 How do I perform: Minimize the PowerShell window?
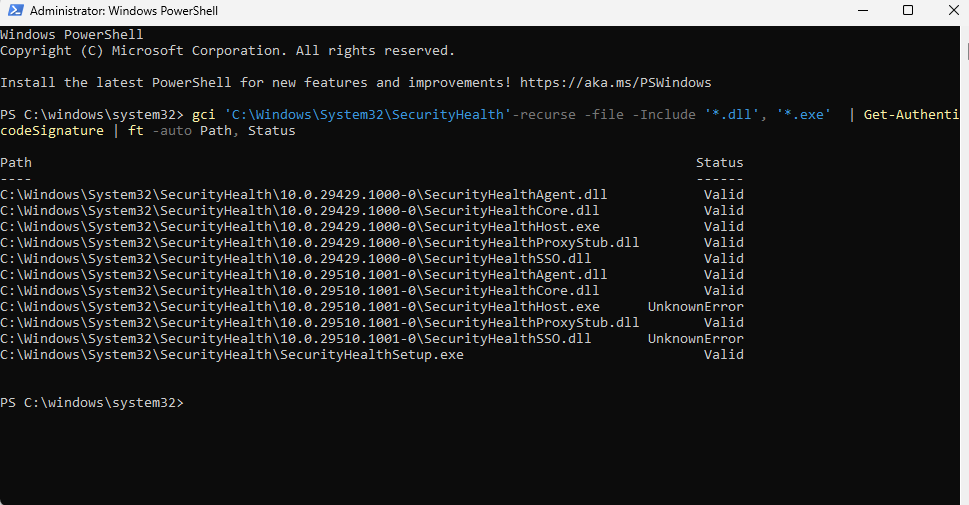(863, 11)
